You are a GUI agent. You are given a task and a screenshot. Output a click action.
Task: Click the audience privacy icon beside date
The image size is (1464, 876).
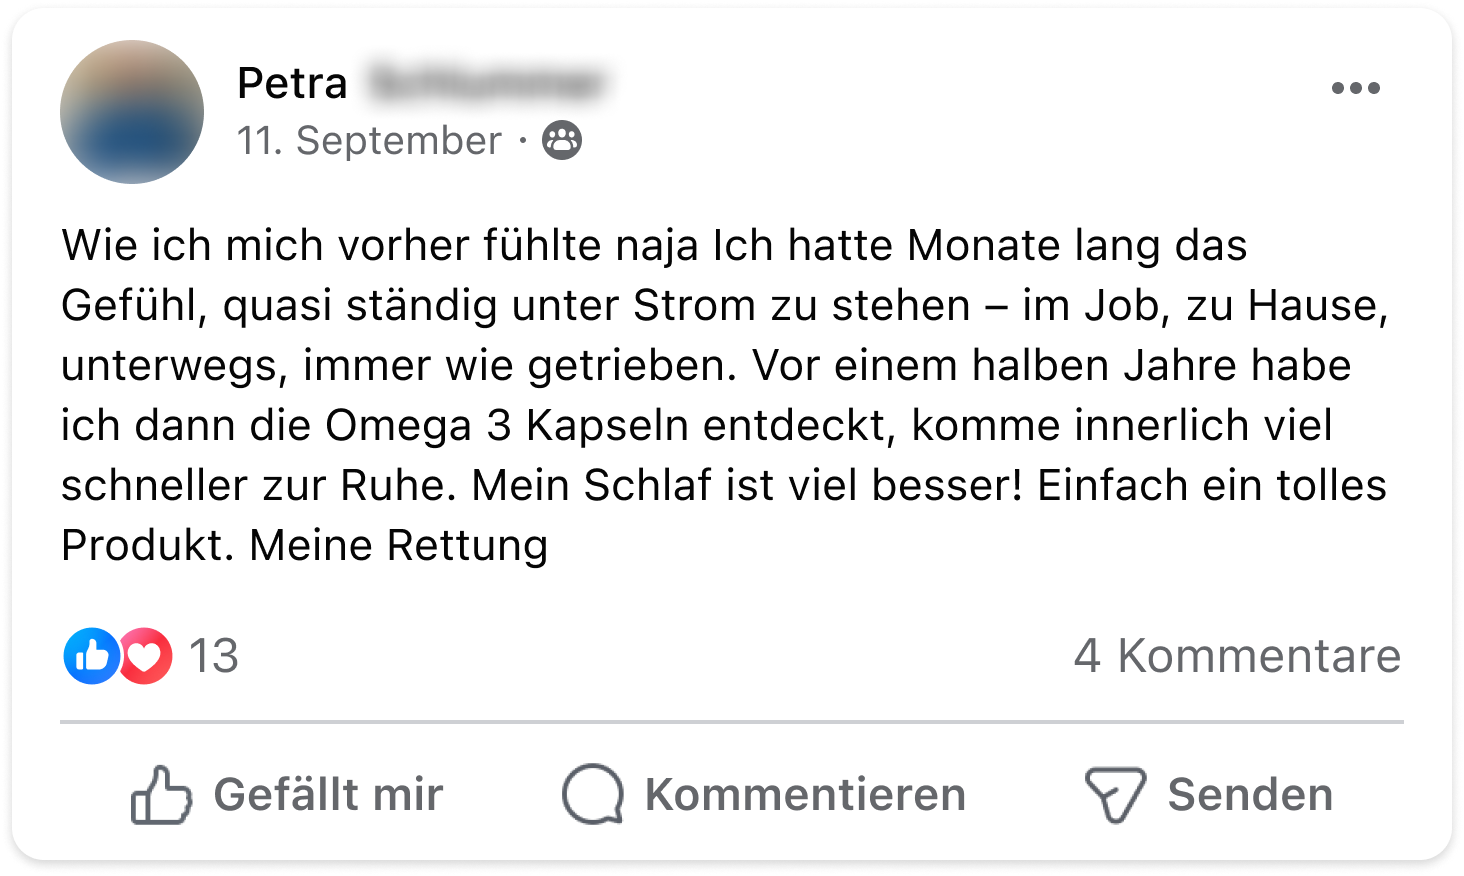[562, 141]
